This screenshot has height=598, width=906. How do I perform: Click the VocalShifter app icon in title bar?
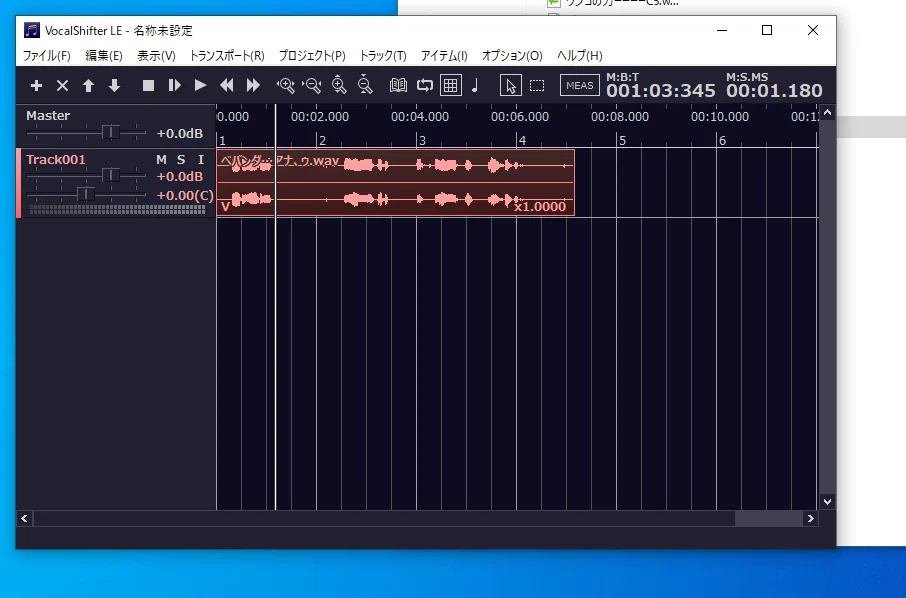tap(32, 30)
